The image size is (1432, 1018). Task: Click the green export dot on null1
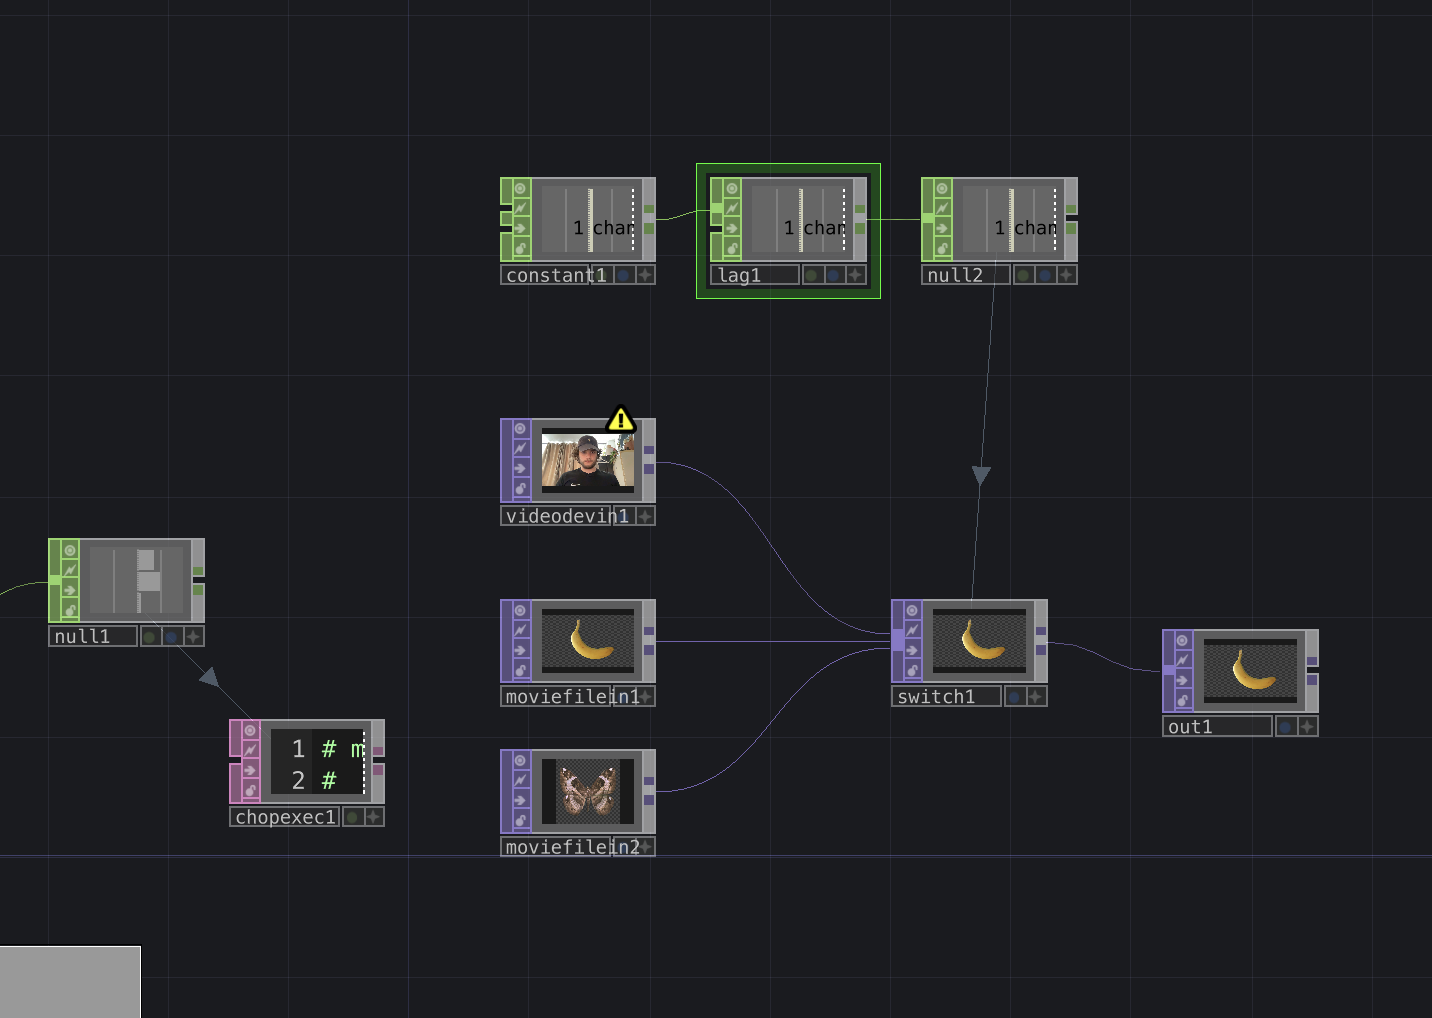(x=149, y=637)
